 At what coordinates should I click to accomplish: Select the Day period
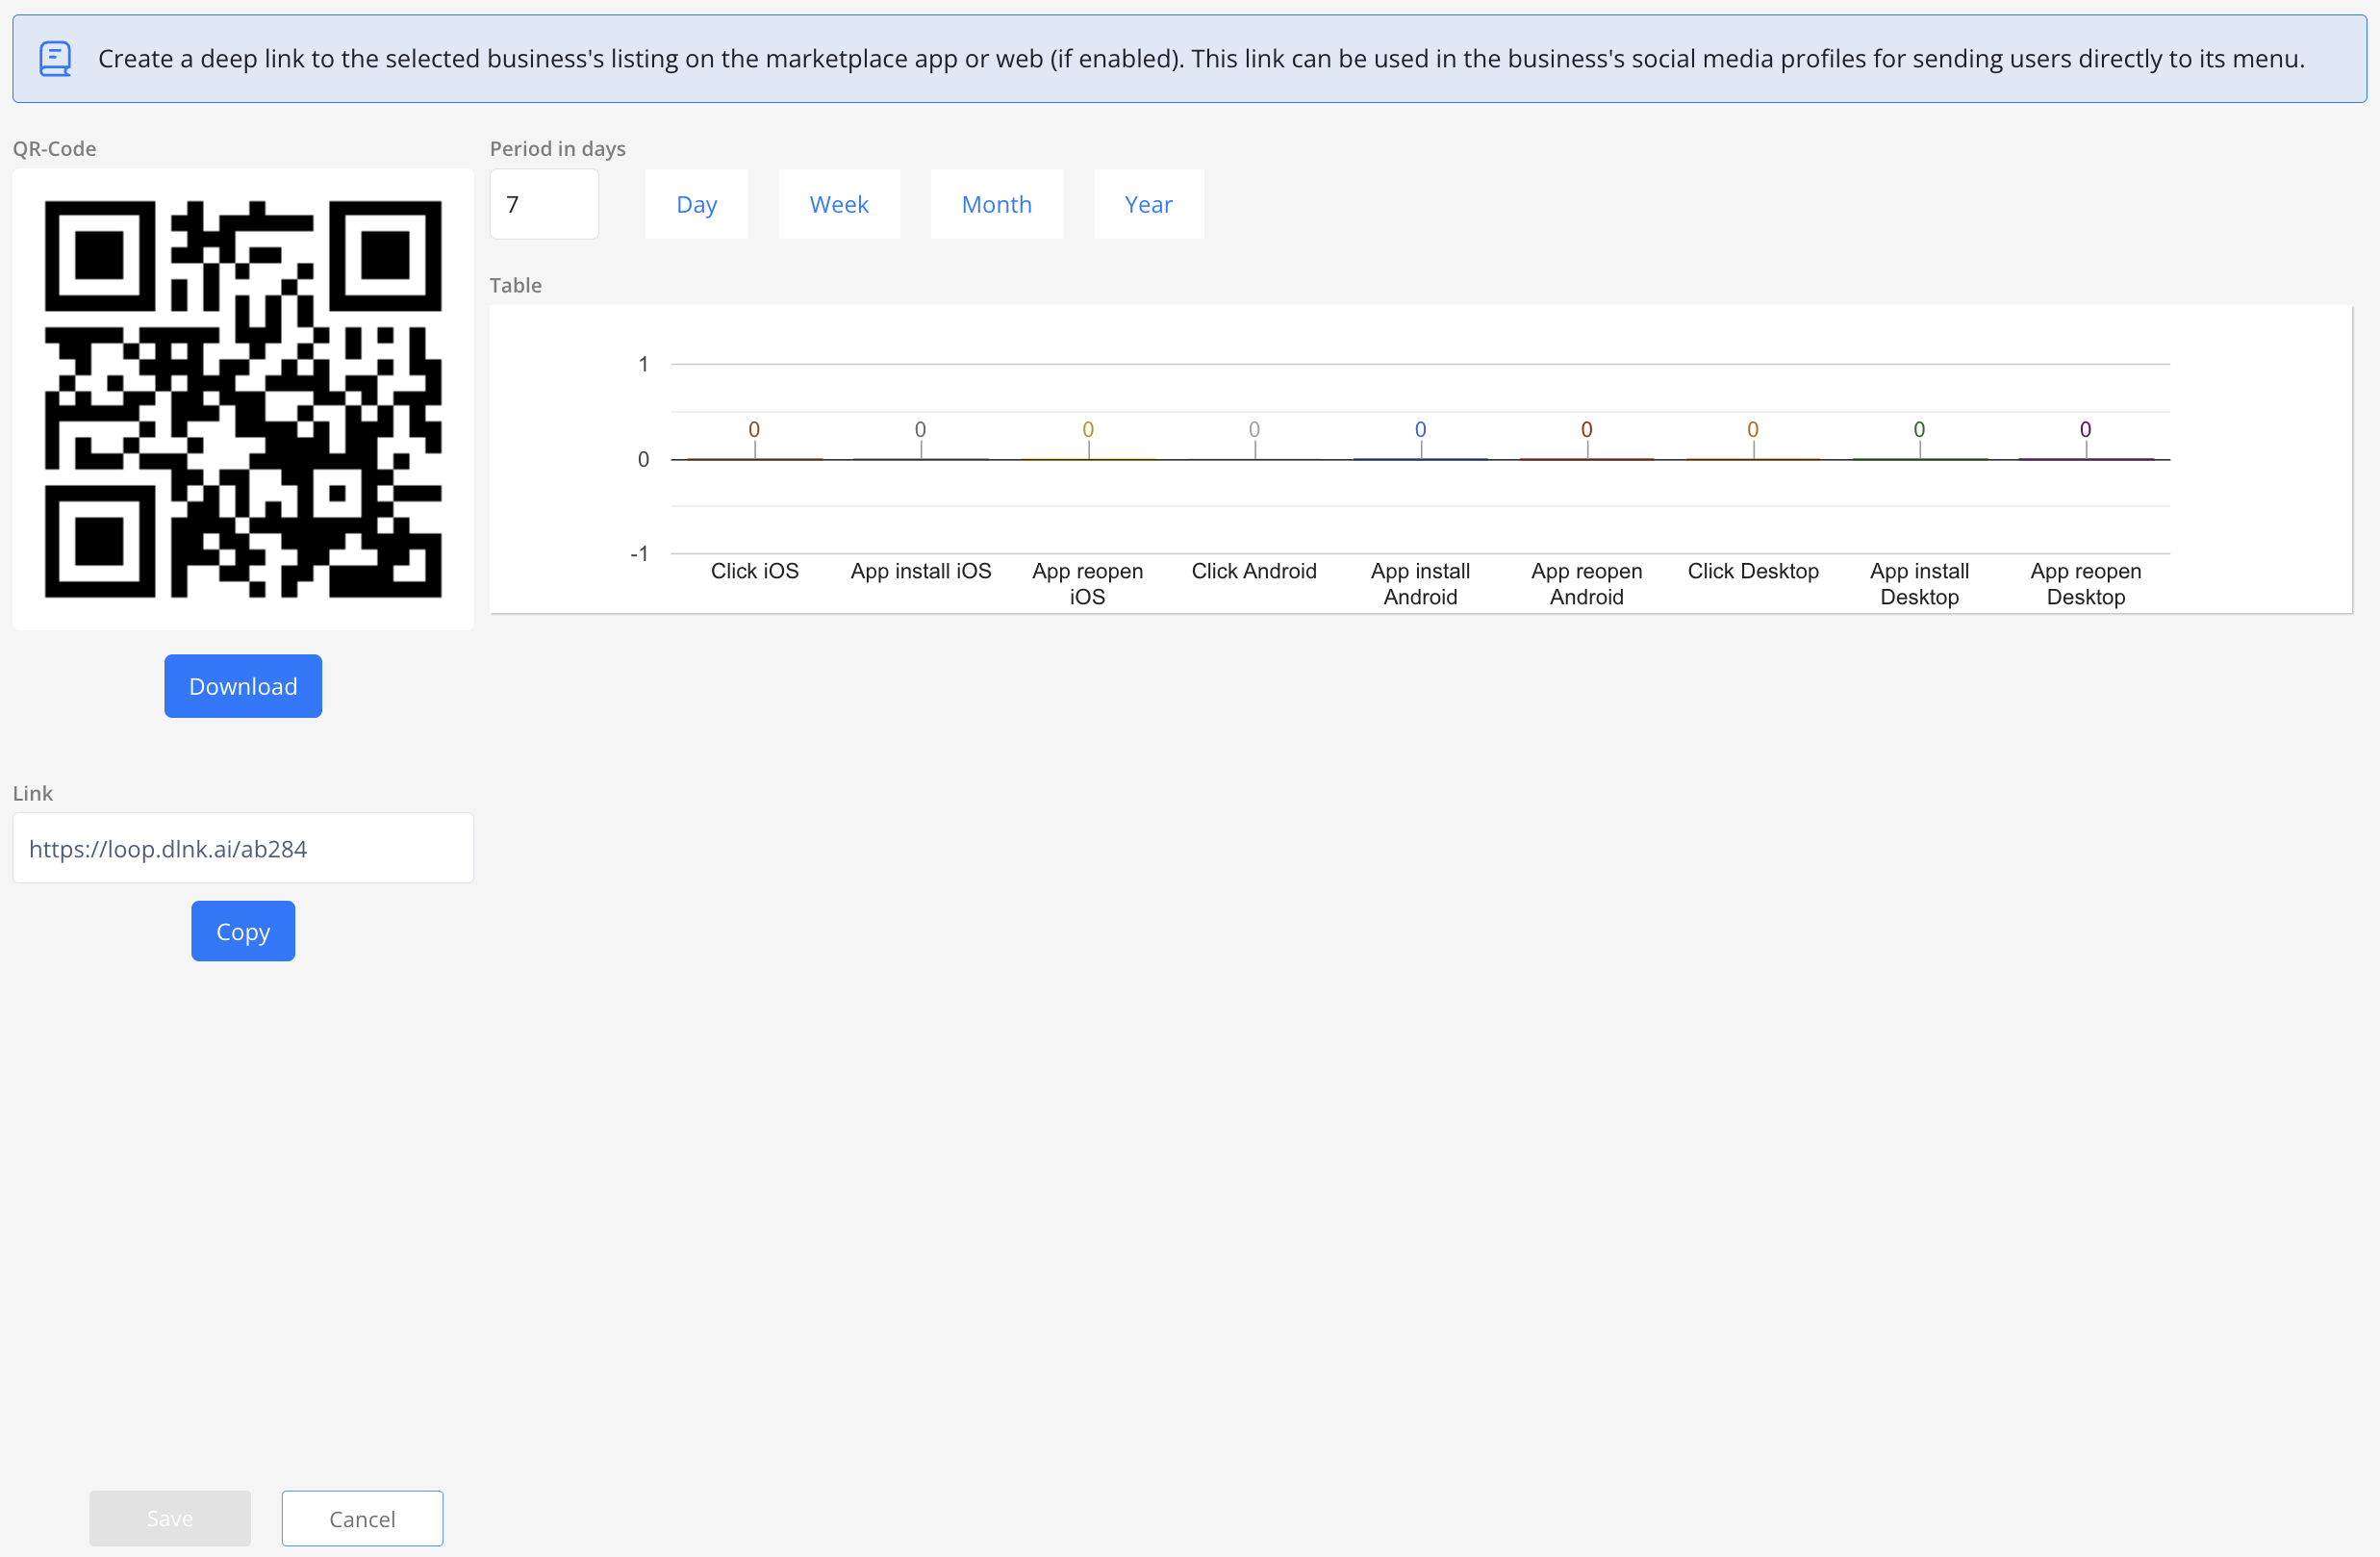[x=696, y=204]
